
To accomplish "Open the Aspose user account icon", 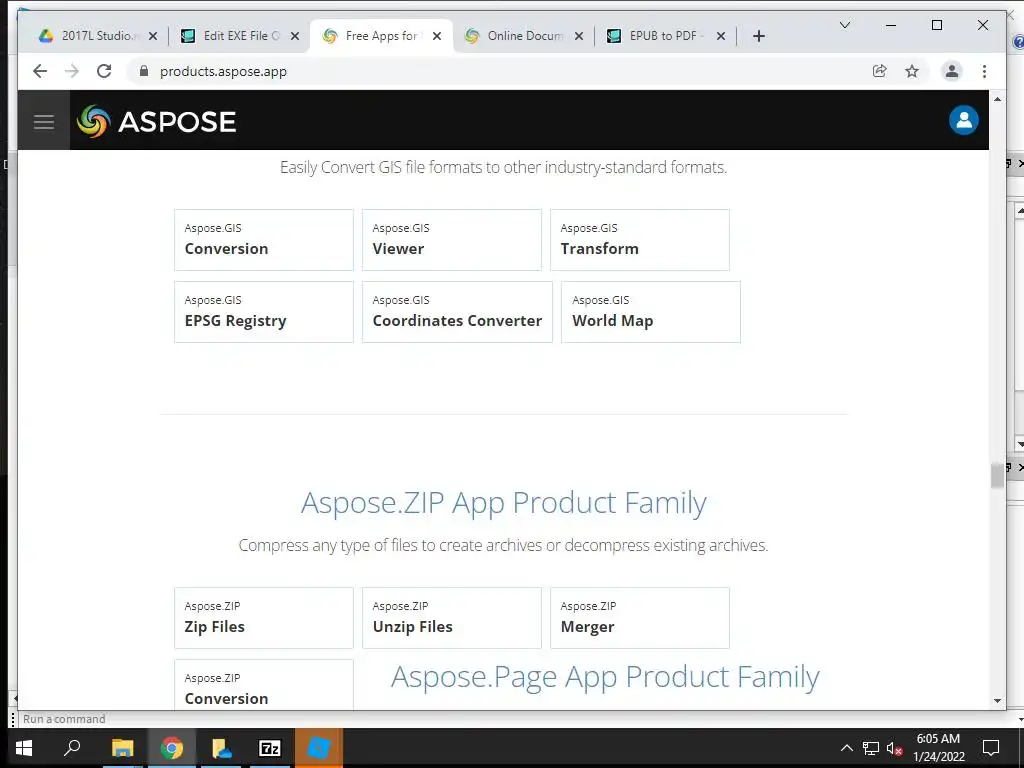I will (x=963, y=120).
